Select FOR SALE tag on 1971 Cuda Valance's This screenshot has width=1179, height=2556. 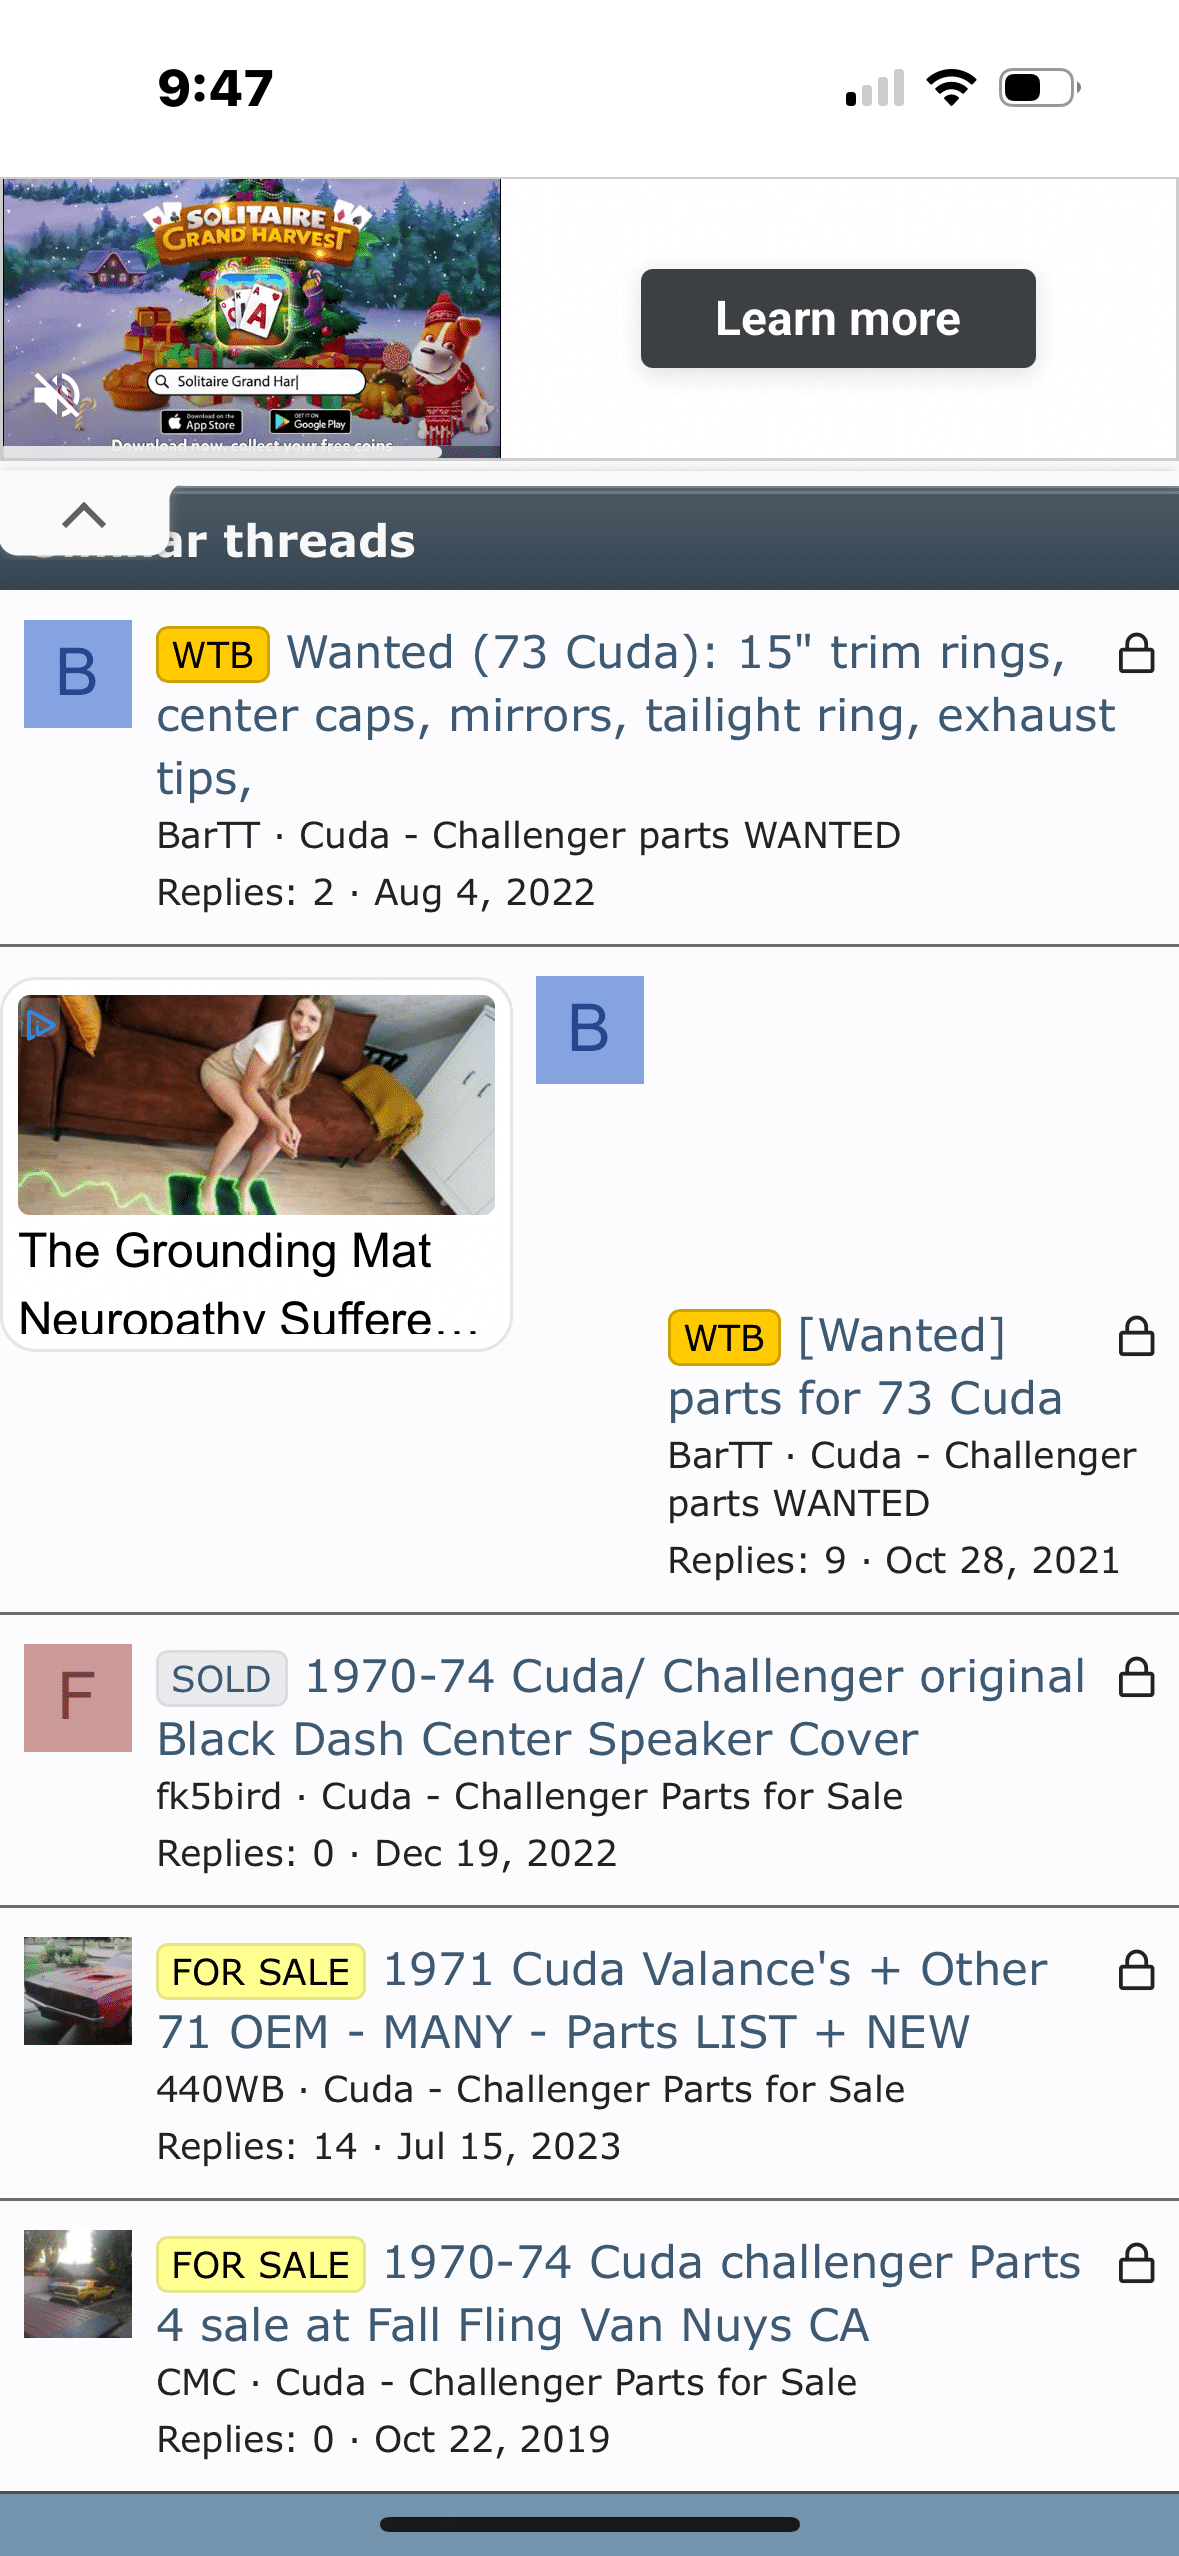click(261, 1971)
